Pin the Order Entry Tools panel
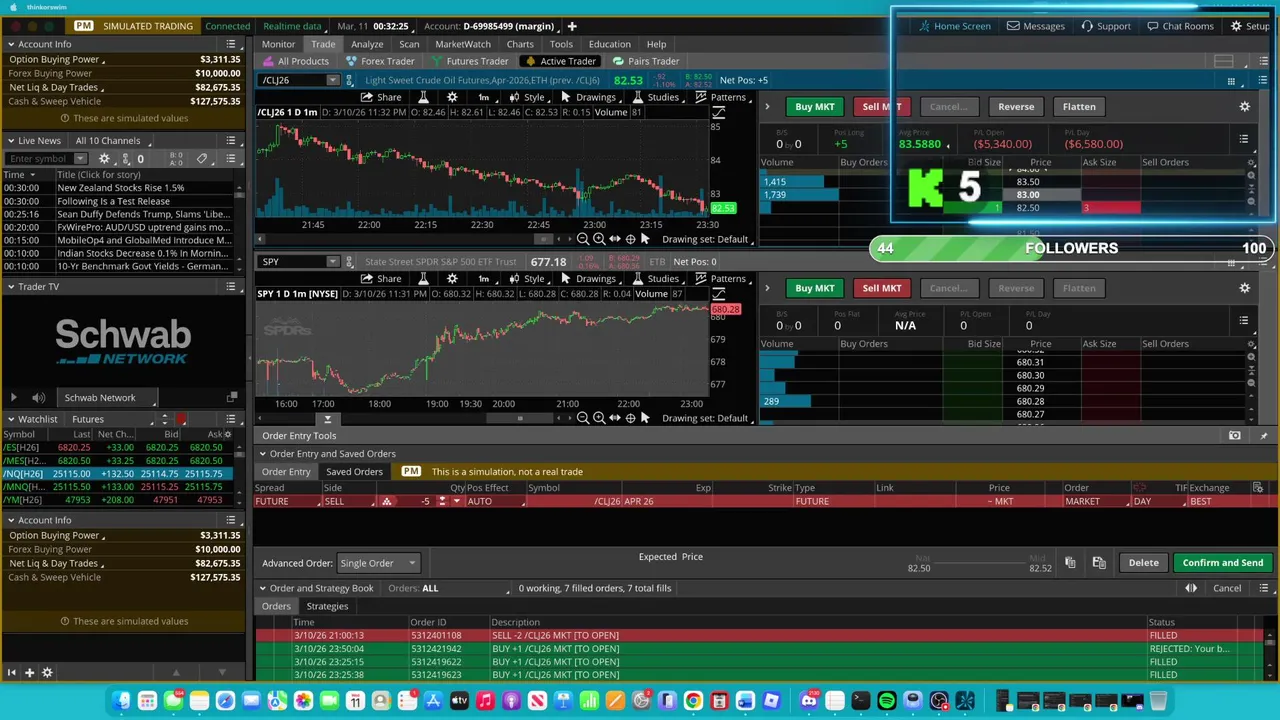Screen dimensions: 1280x720 click(x=1263, y=436)
